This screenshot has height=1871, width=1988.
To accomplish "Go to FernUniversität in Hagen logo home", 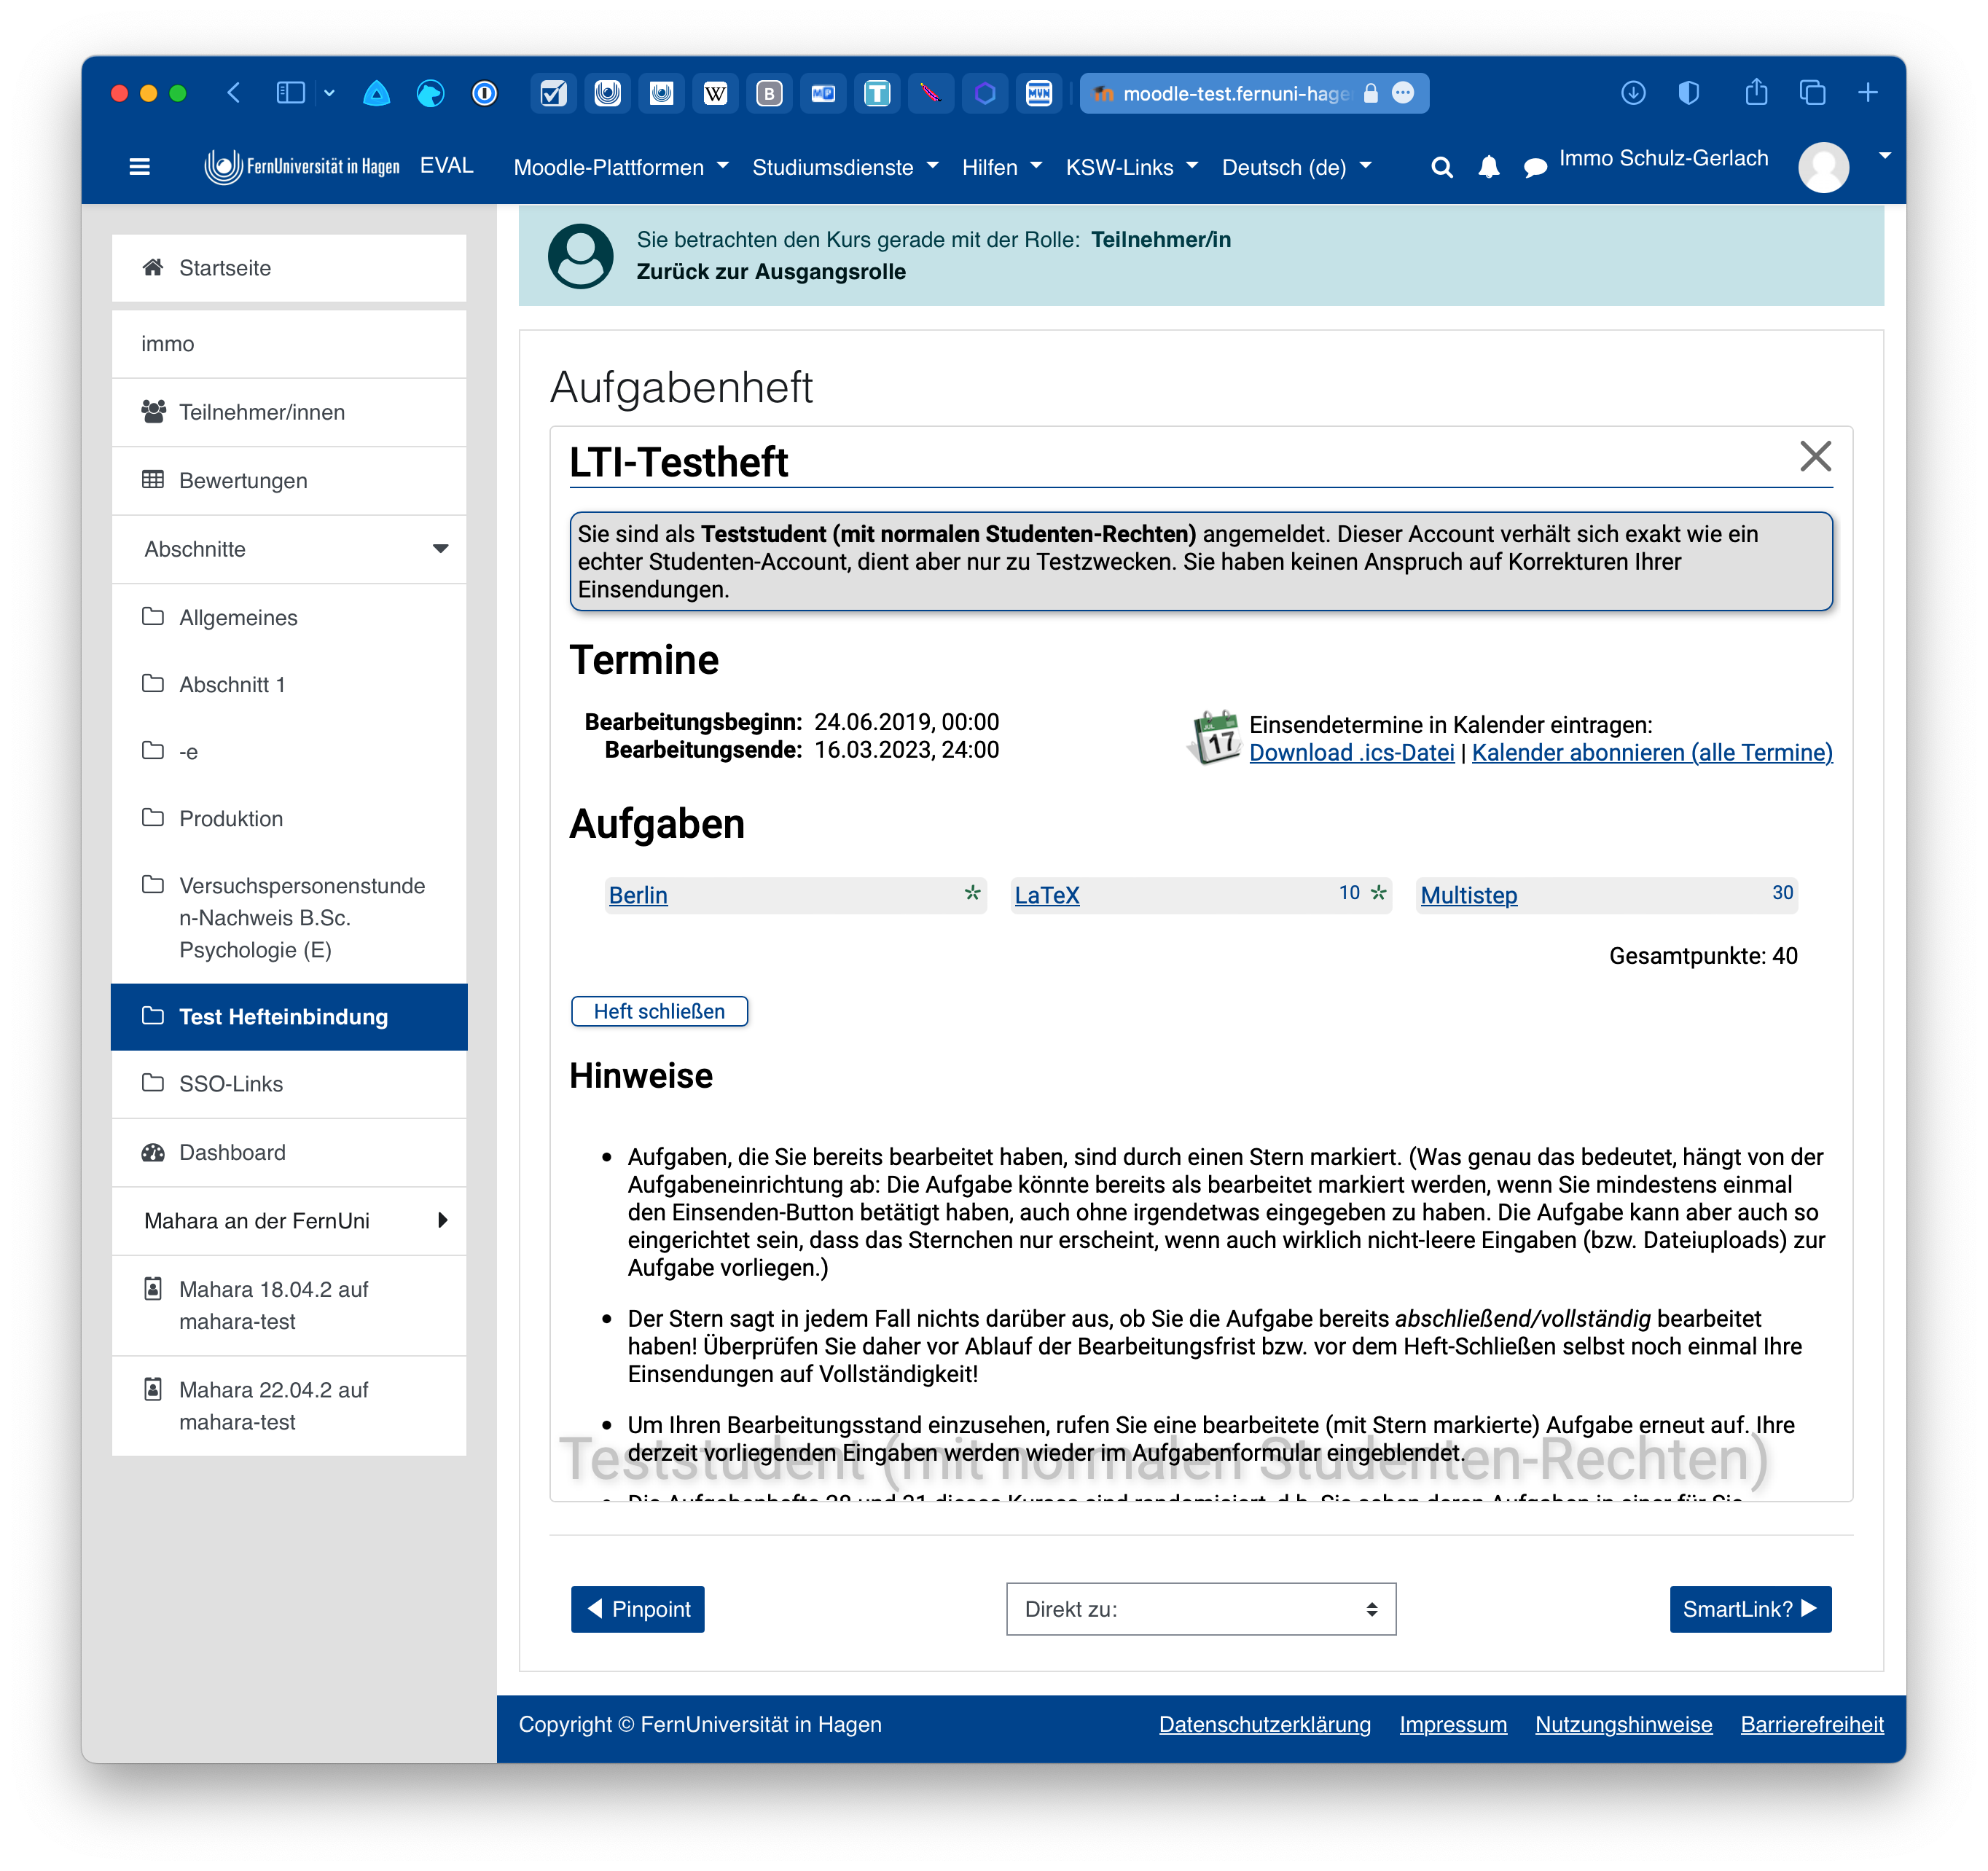I will coord(302,166).
